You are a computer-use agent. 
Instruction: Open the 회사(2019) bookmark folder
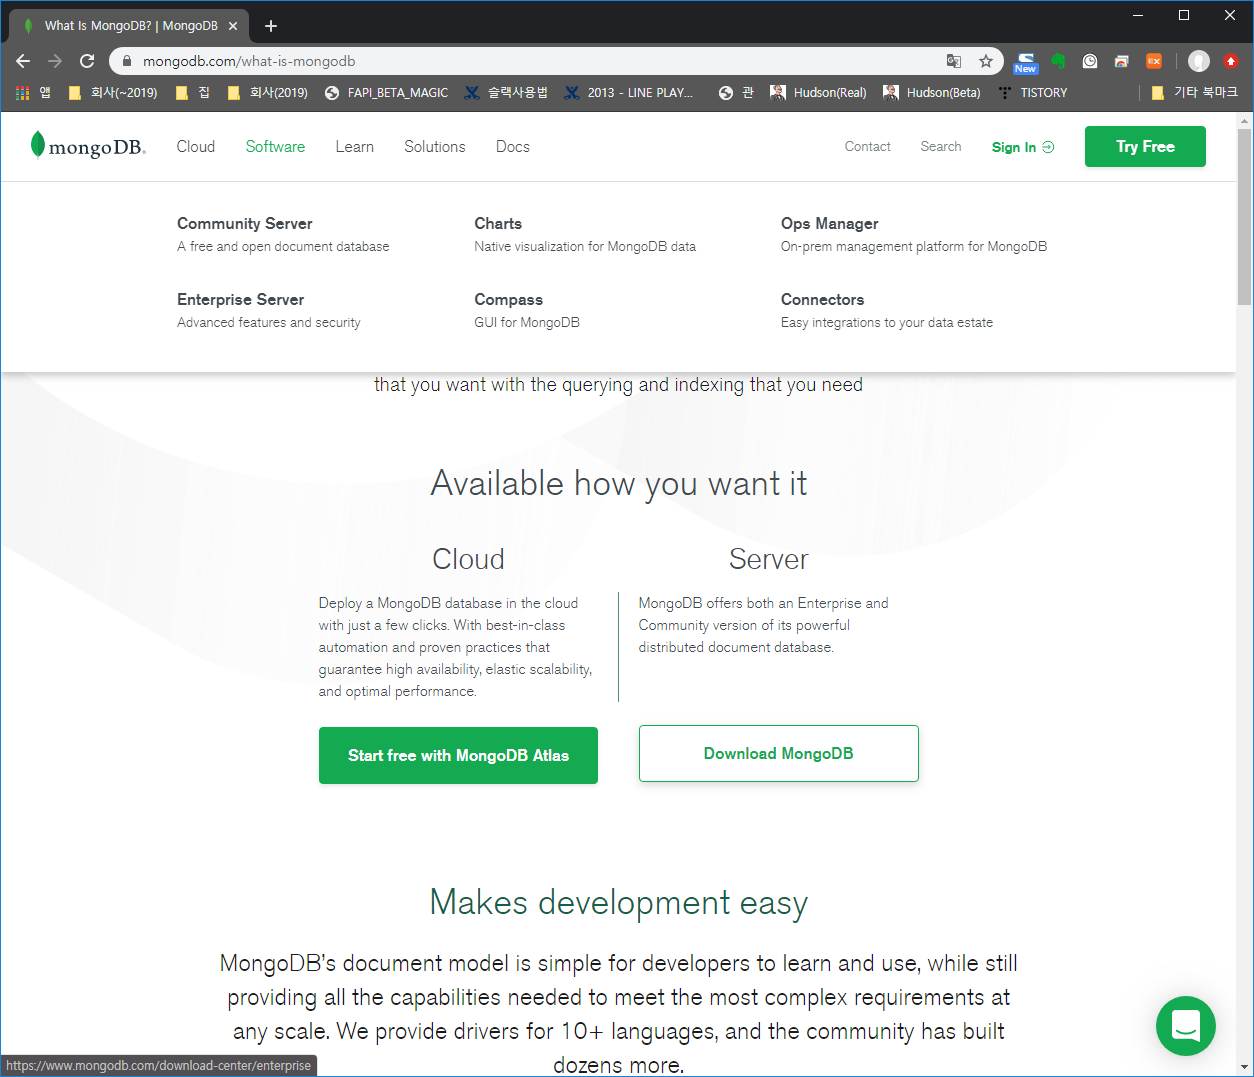(x=268, y=93)
